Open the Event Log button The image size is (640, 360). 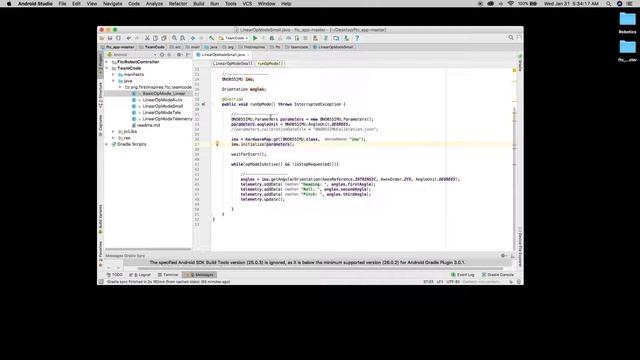click(x=462, y=275)
